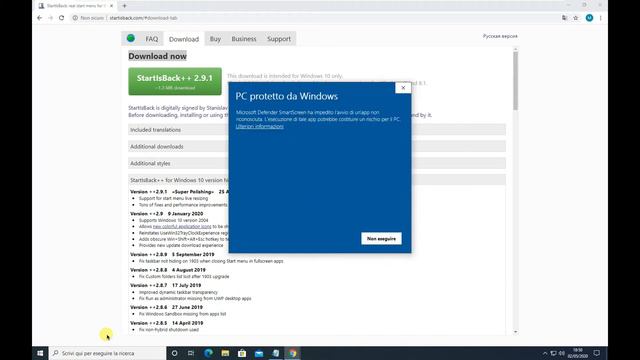The image size is (640, 360).
Task: Click the Chrome icon in the taskbar
Action: point(293,353)
